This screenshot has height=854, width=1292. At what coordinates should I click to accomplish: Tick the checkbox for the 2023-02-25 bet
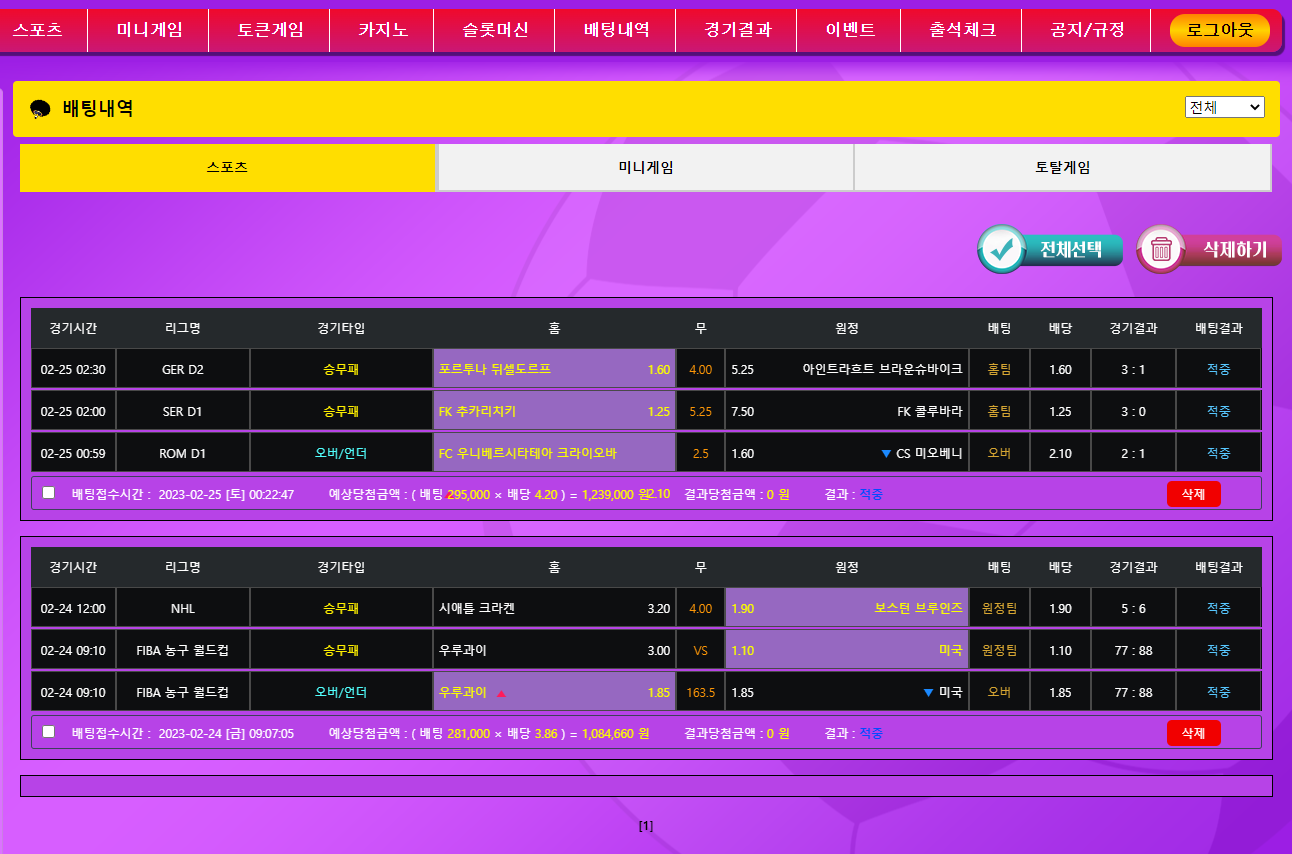click(49, 493)
